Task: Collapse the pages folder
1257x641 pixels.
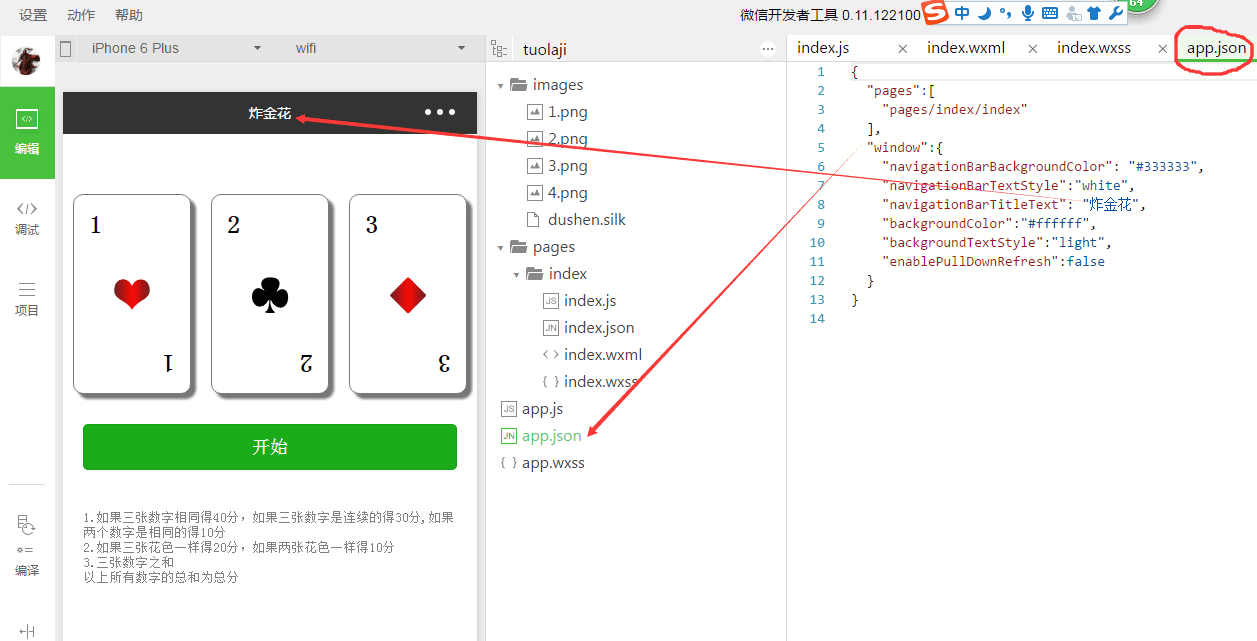Action: [500, 248]
